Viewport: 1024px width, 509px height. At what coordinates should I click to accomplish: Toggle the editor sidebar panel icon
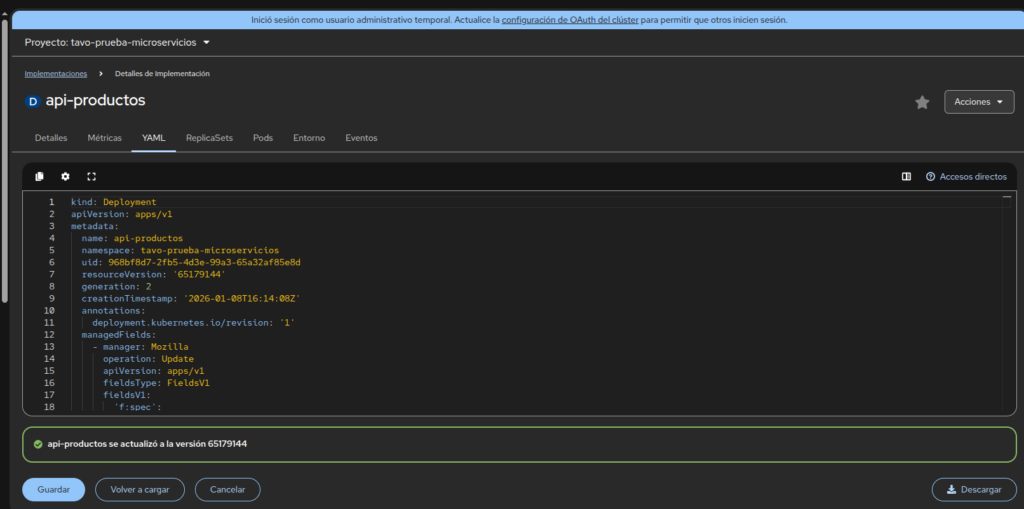906,176
